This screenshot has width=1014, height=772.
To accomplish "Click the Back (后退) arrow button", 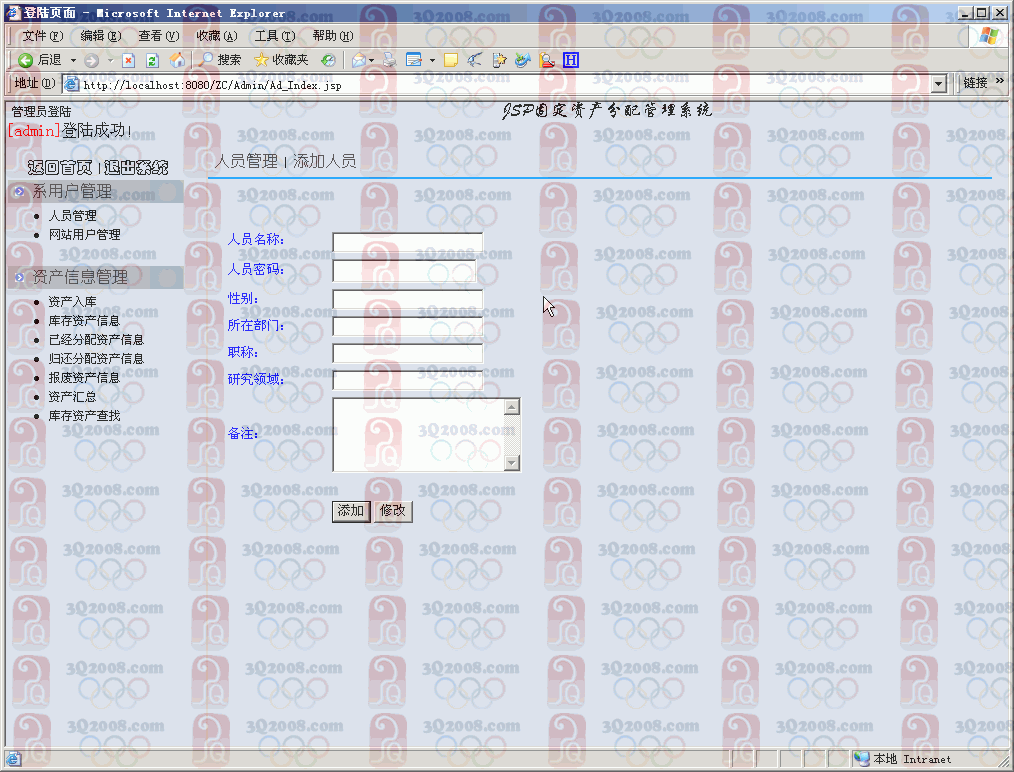I will point(39,60).
